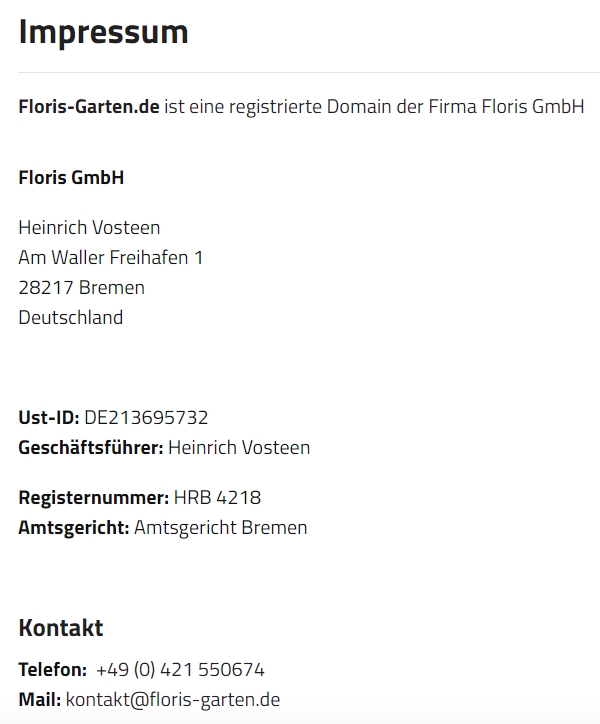This screenshot has height=724, width=600.
Task: Click the bold Amtsgericht label
Action: coord(74,528)
